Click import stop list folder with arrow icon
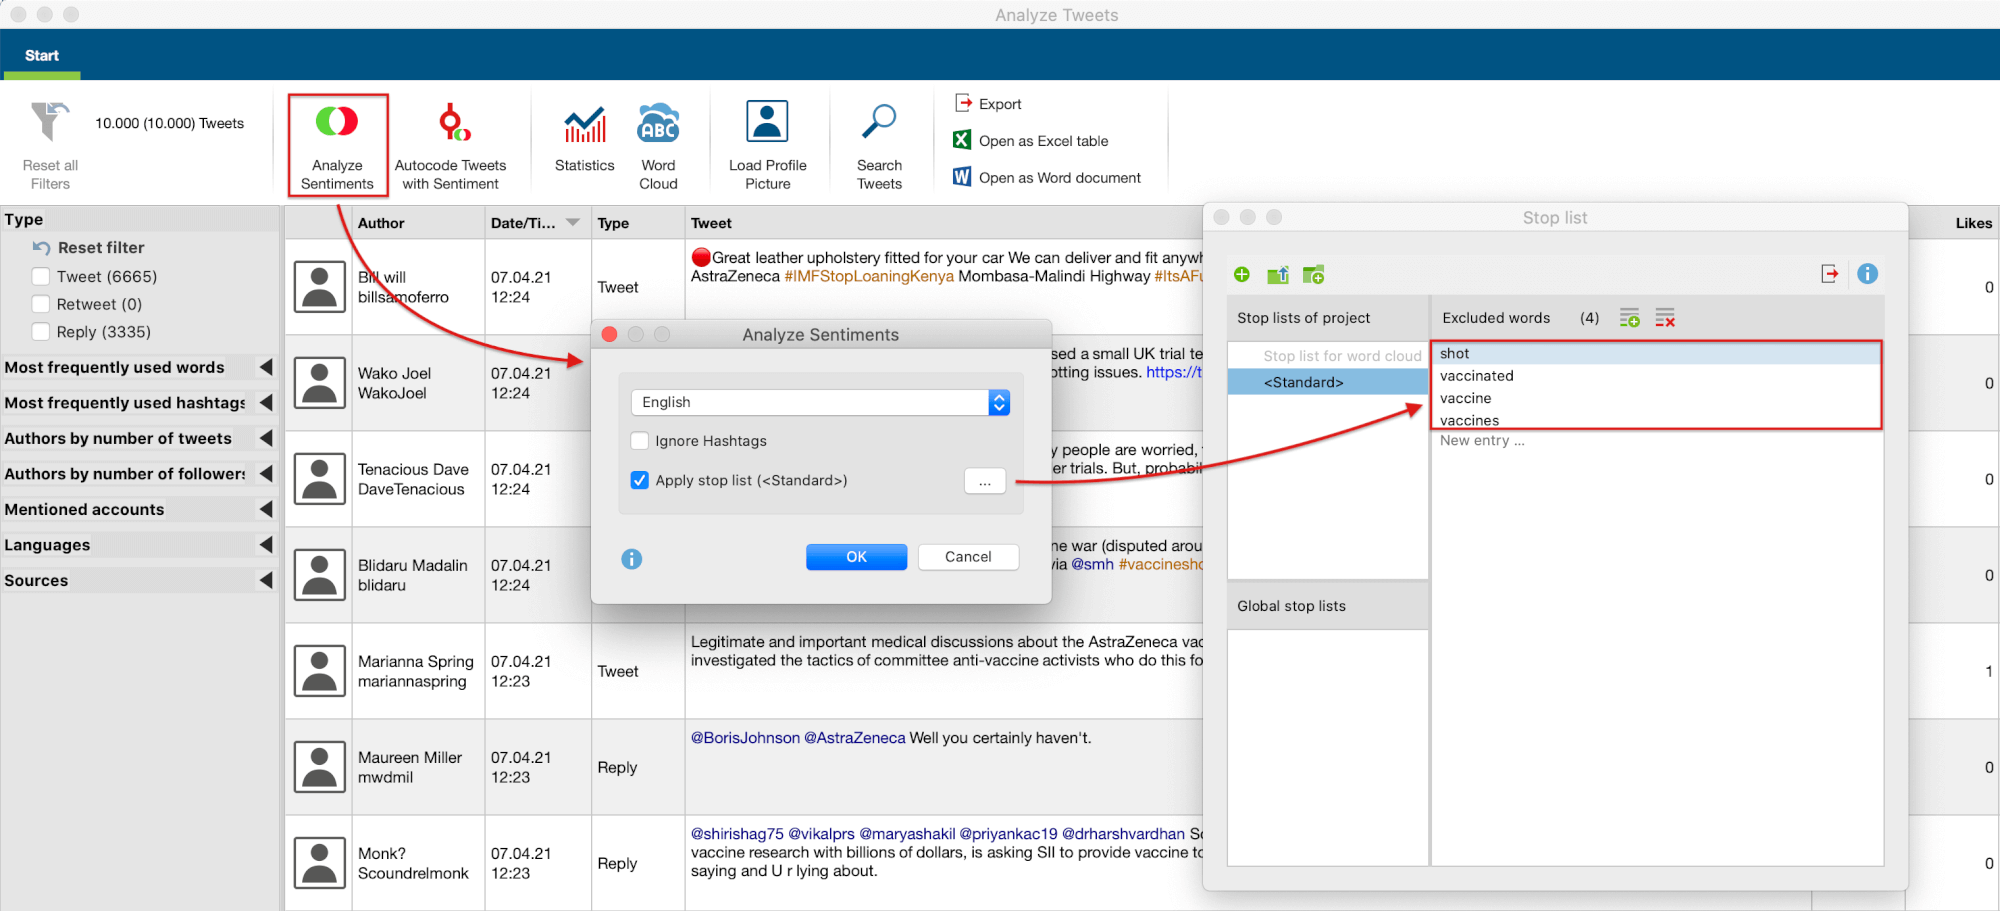The image size is (2000, 911). [1278, 274]
